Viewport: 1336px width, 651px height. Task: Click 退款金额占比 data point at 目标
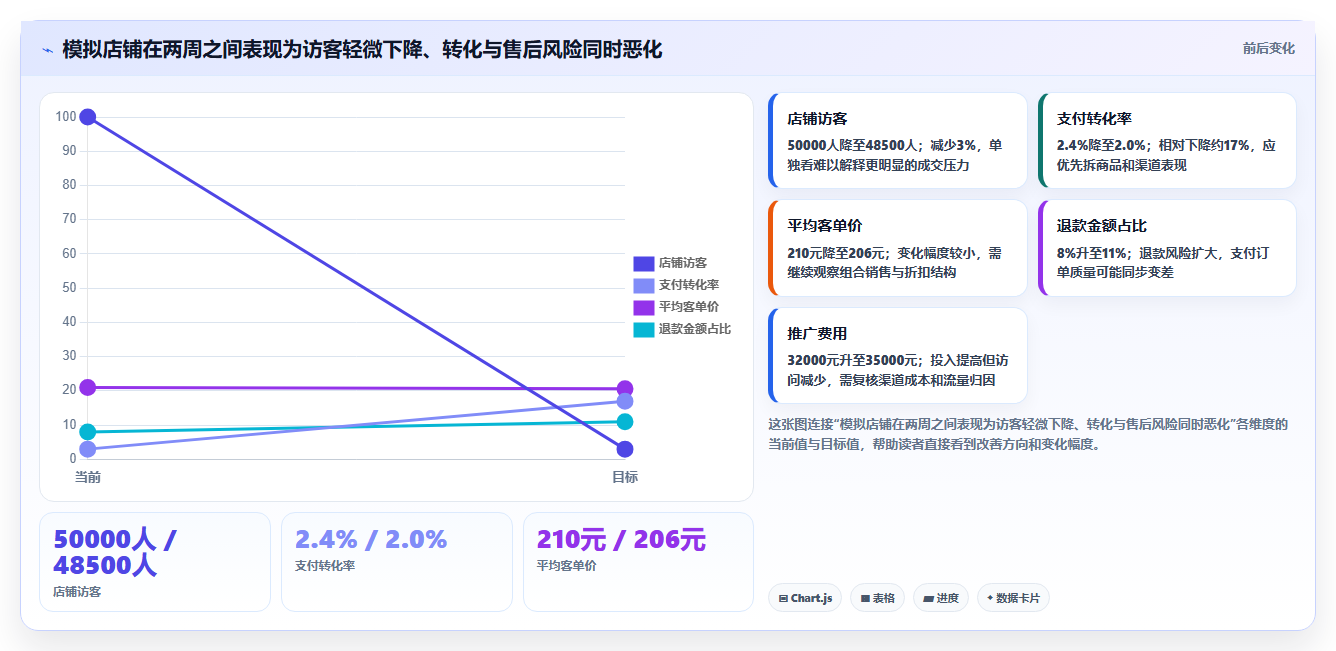(625, 421)
